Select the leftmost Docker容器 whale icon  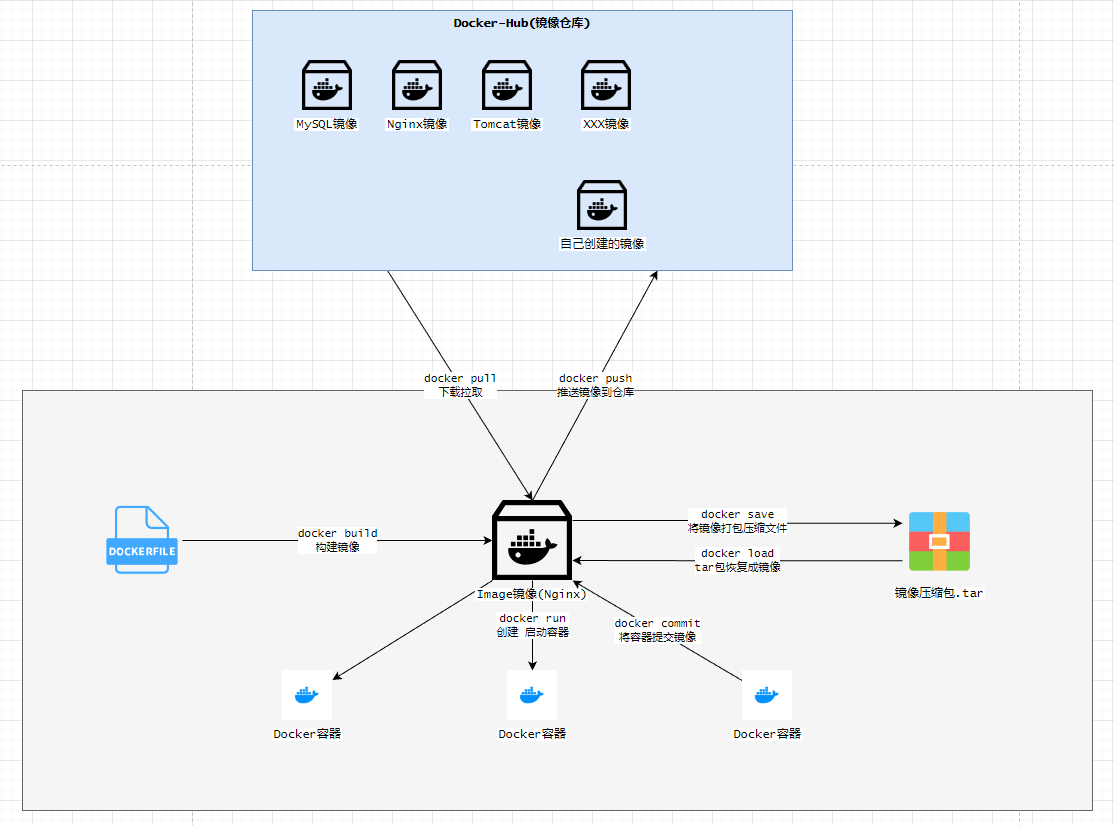307,695
